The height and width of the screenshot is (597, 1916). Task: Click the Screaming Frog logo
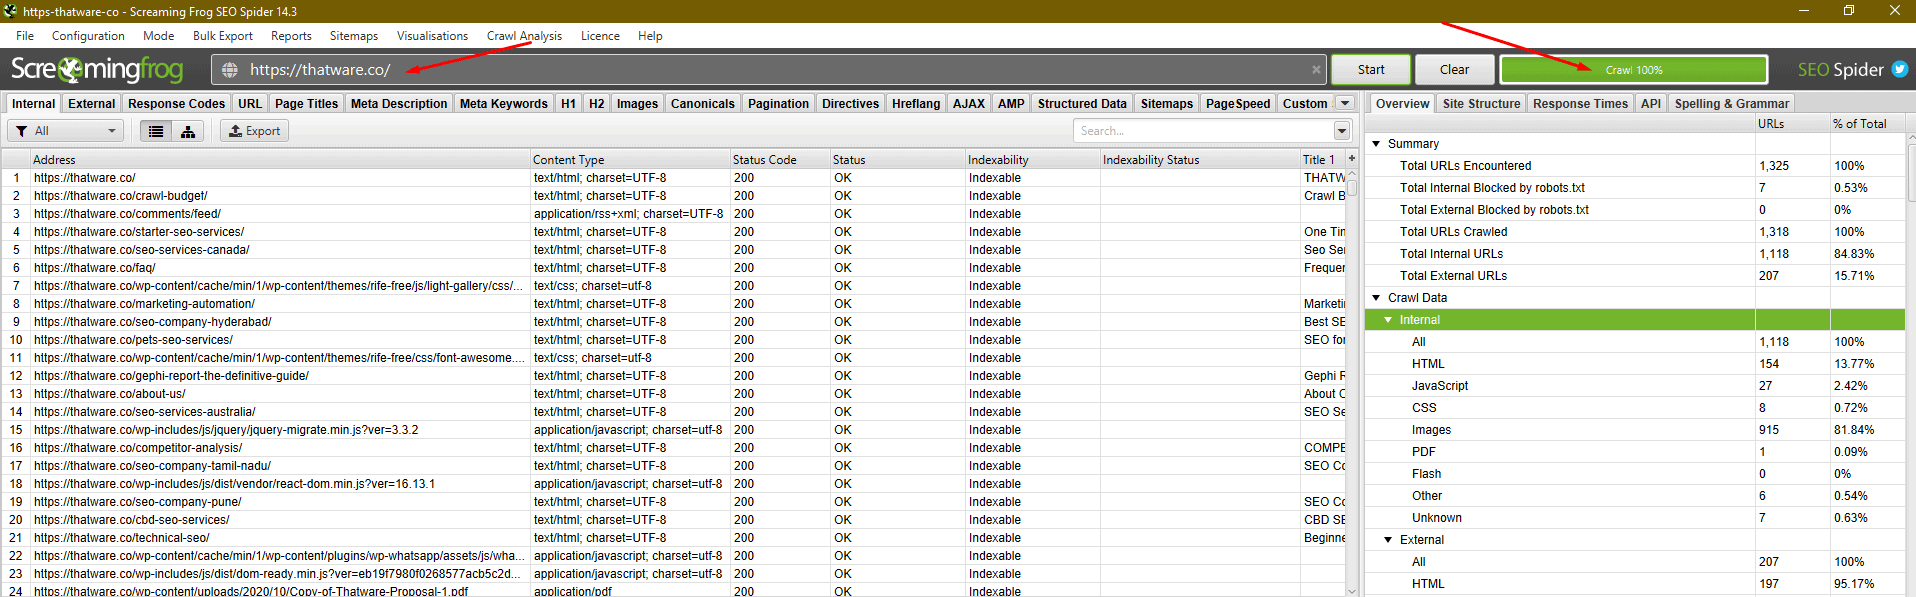97,69
